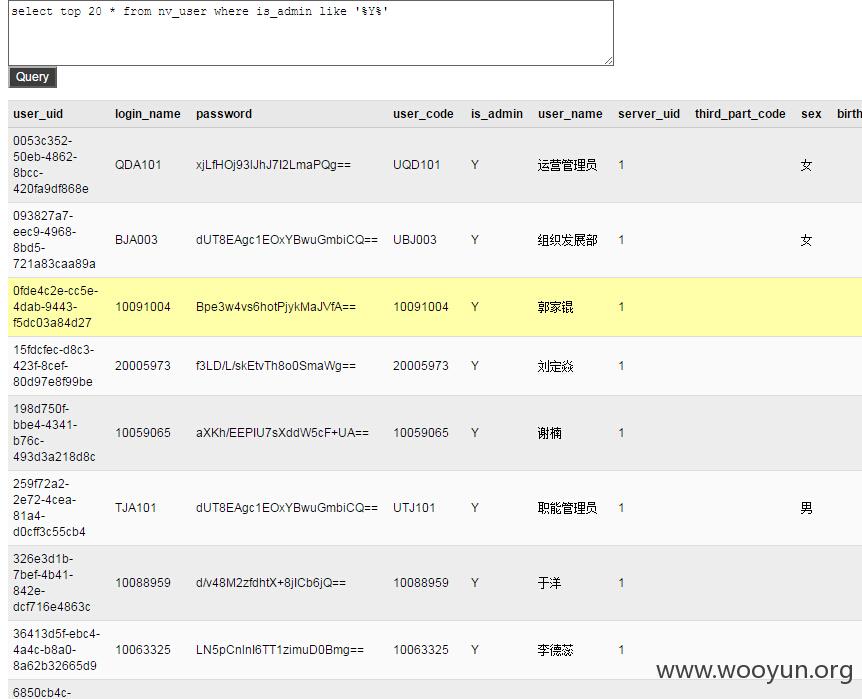Click user name 于洋 cell

coord(550,582)
